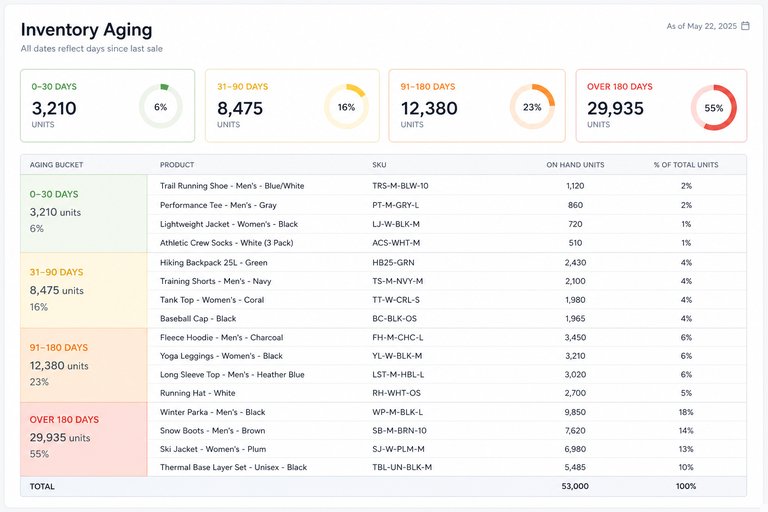Select Baseball Cap - Black product

198,318
